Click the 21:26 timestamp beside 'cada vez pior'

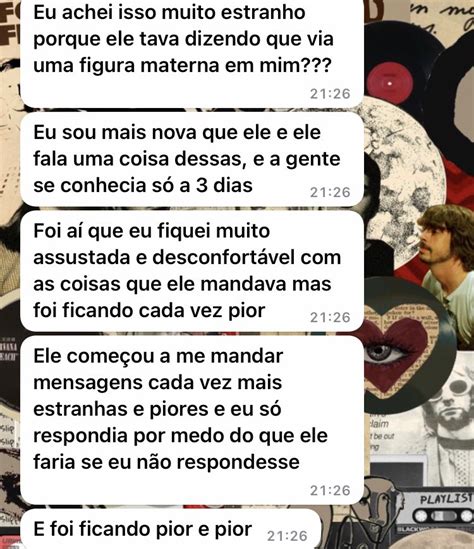330,317
